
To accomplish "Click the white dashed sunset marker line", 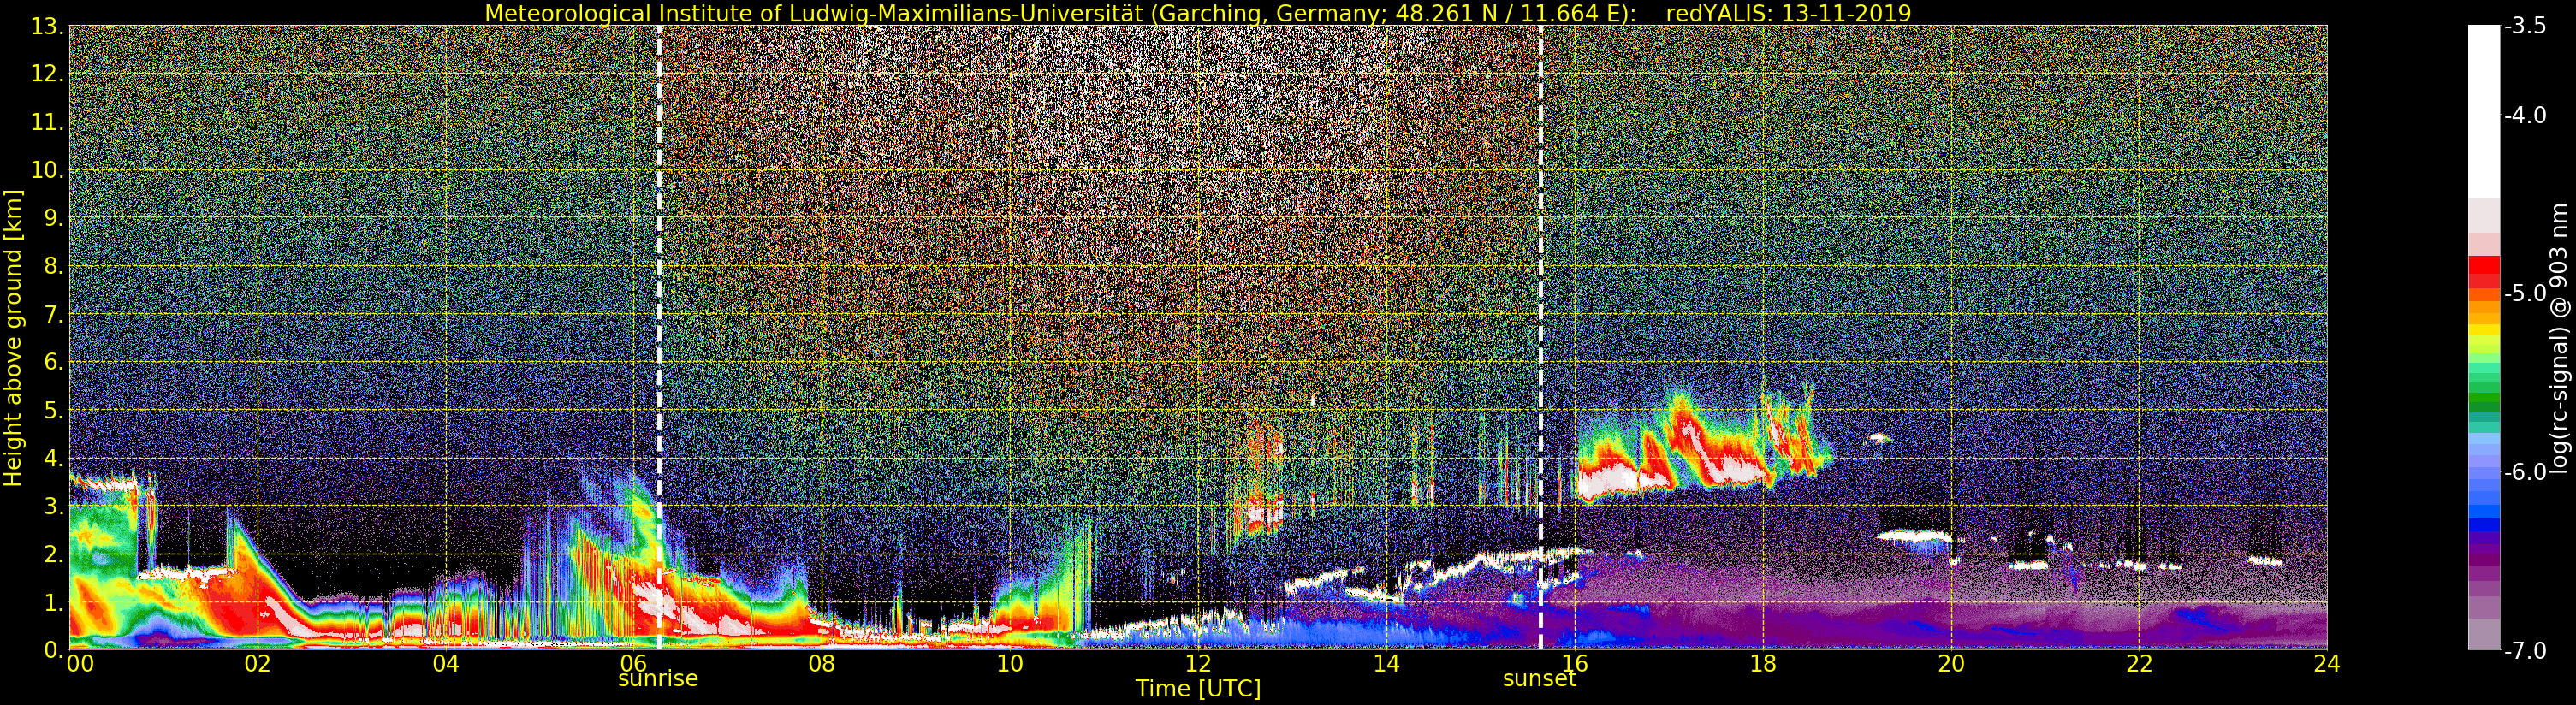I will 1540,338.
